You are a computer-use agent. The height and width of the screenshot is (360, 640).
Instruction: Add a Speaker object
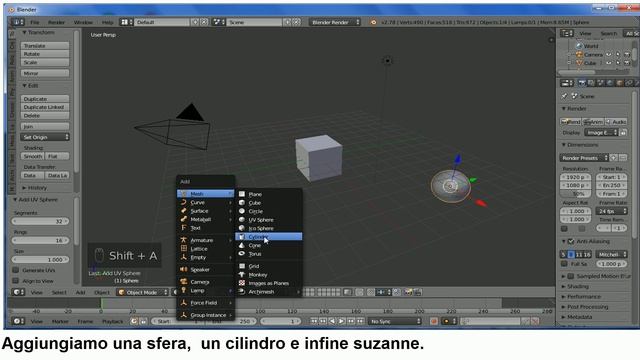tap(205, 269)
